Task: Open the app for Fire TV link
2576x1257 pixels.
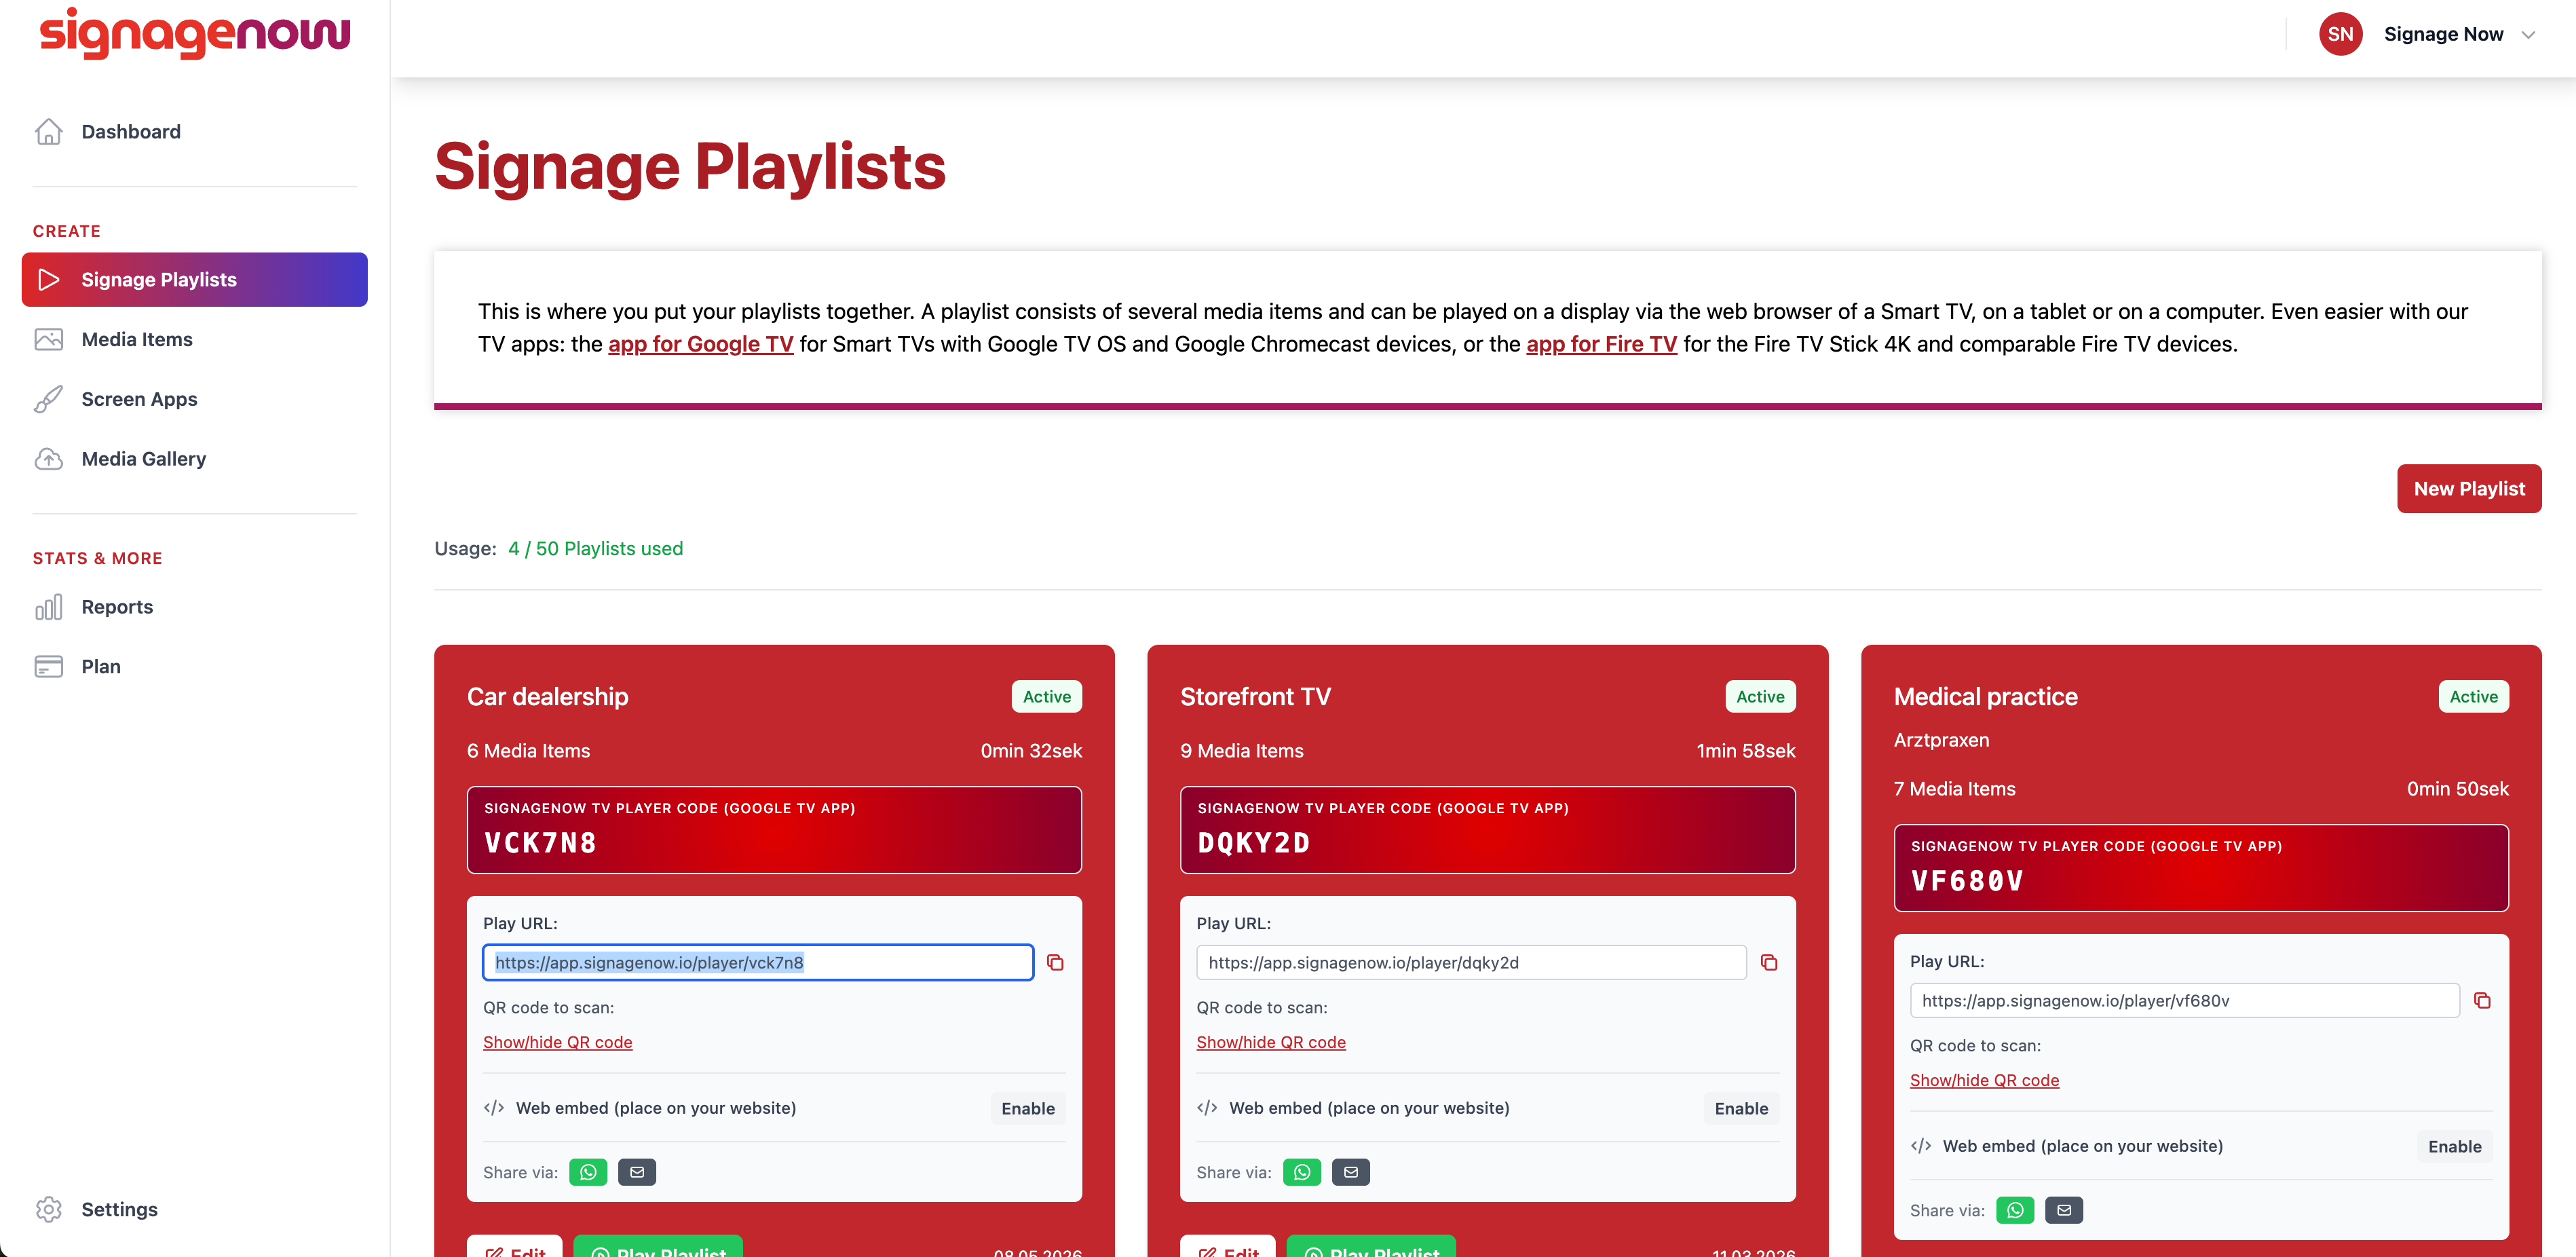Action: [1601, 344]
